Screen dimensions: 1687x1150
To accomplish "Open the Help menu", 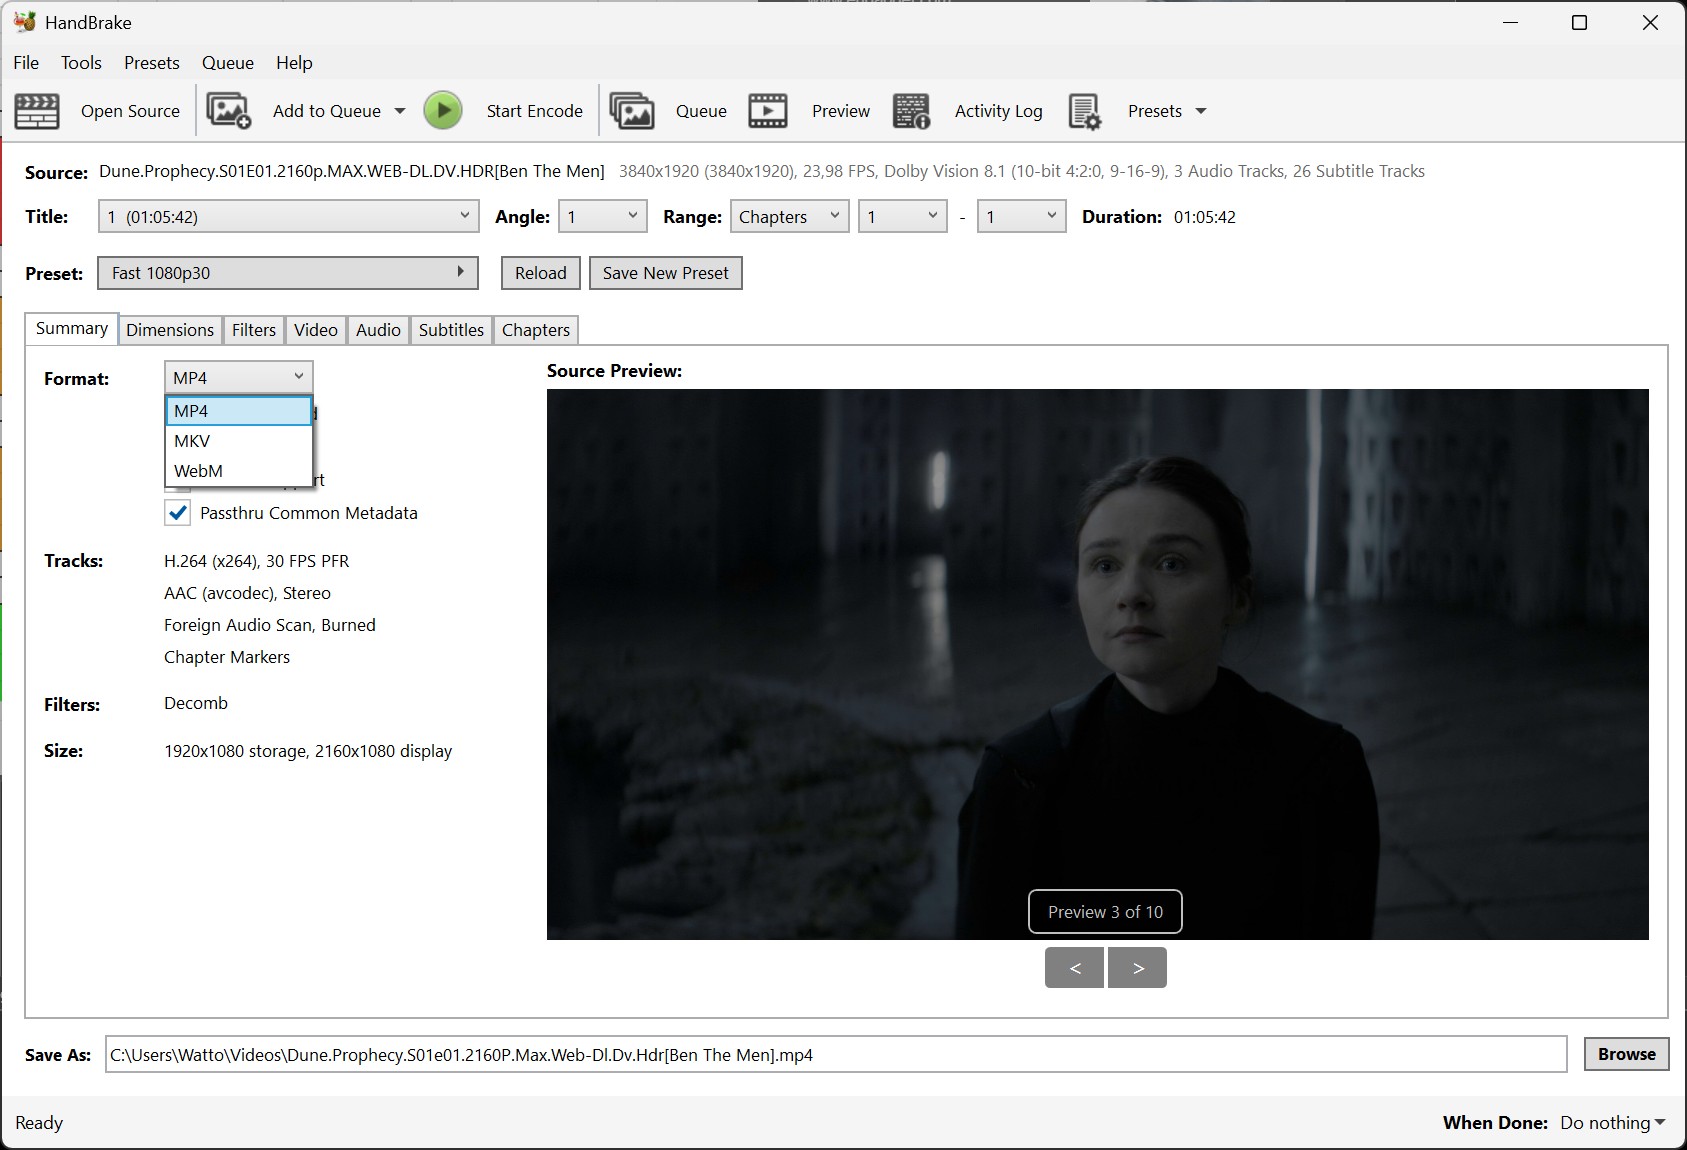I will pyautogui.click(x=294, y=63).
